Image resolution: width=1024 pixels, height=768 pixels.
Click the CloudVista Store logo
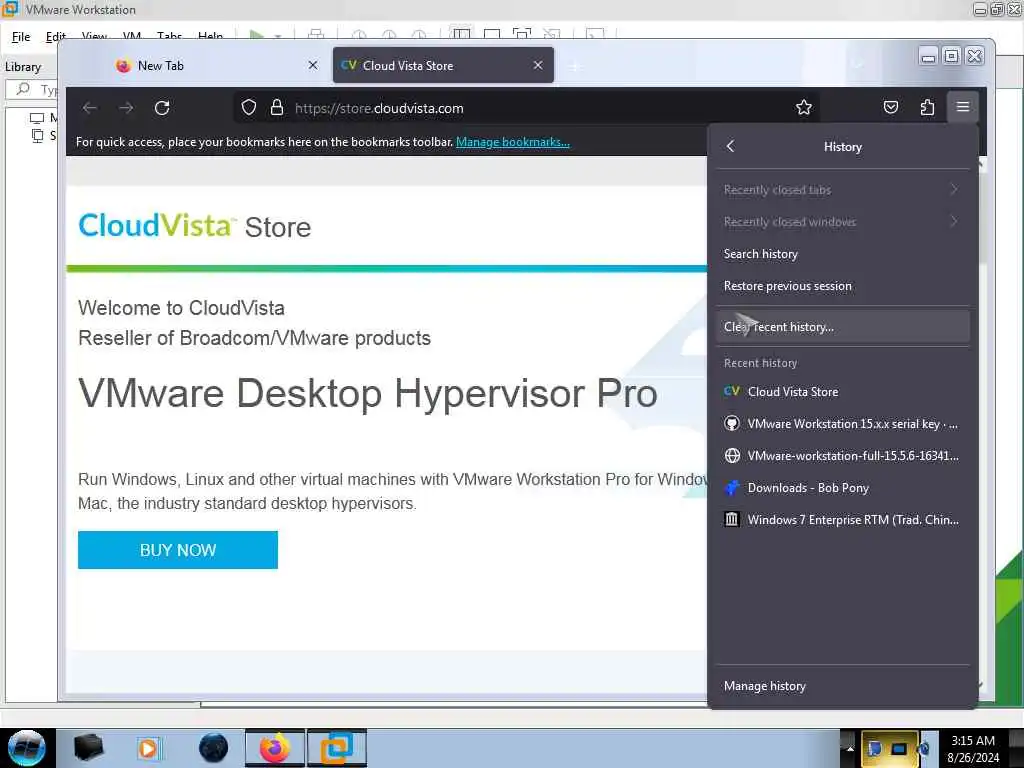[x=195, y=226]
